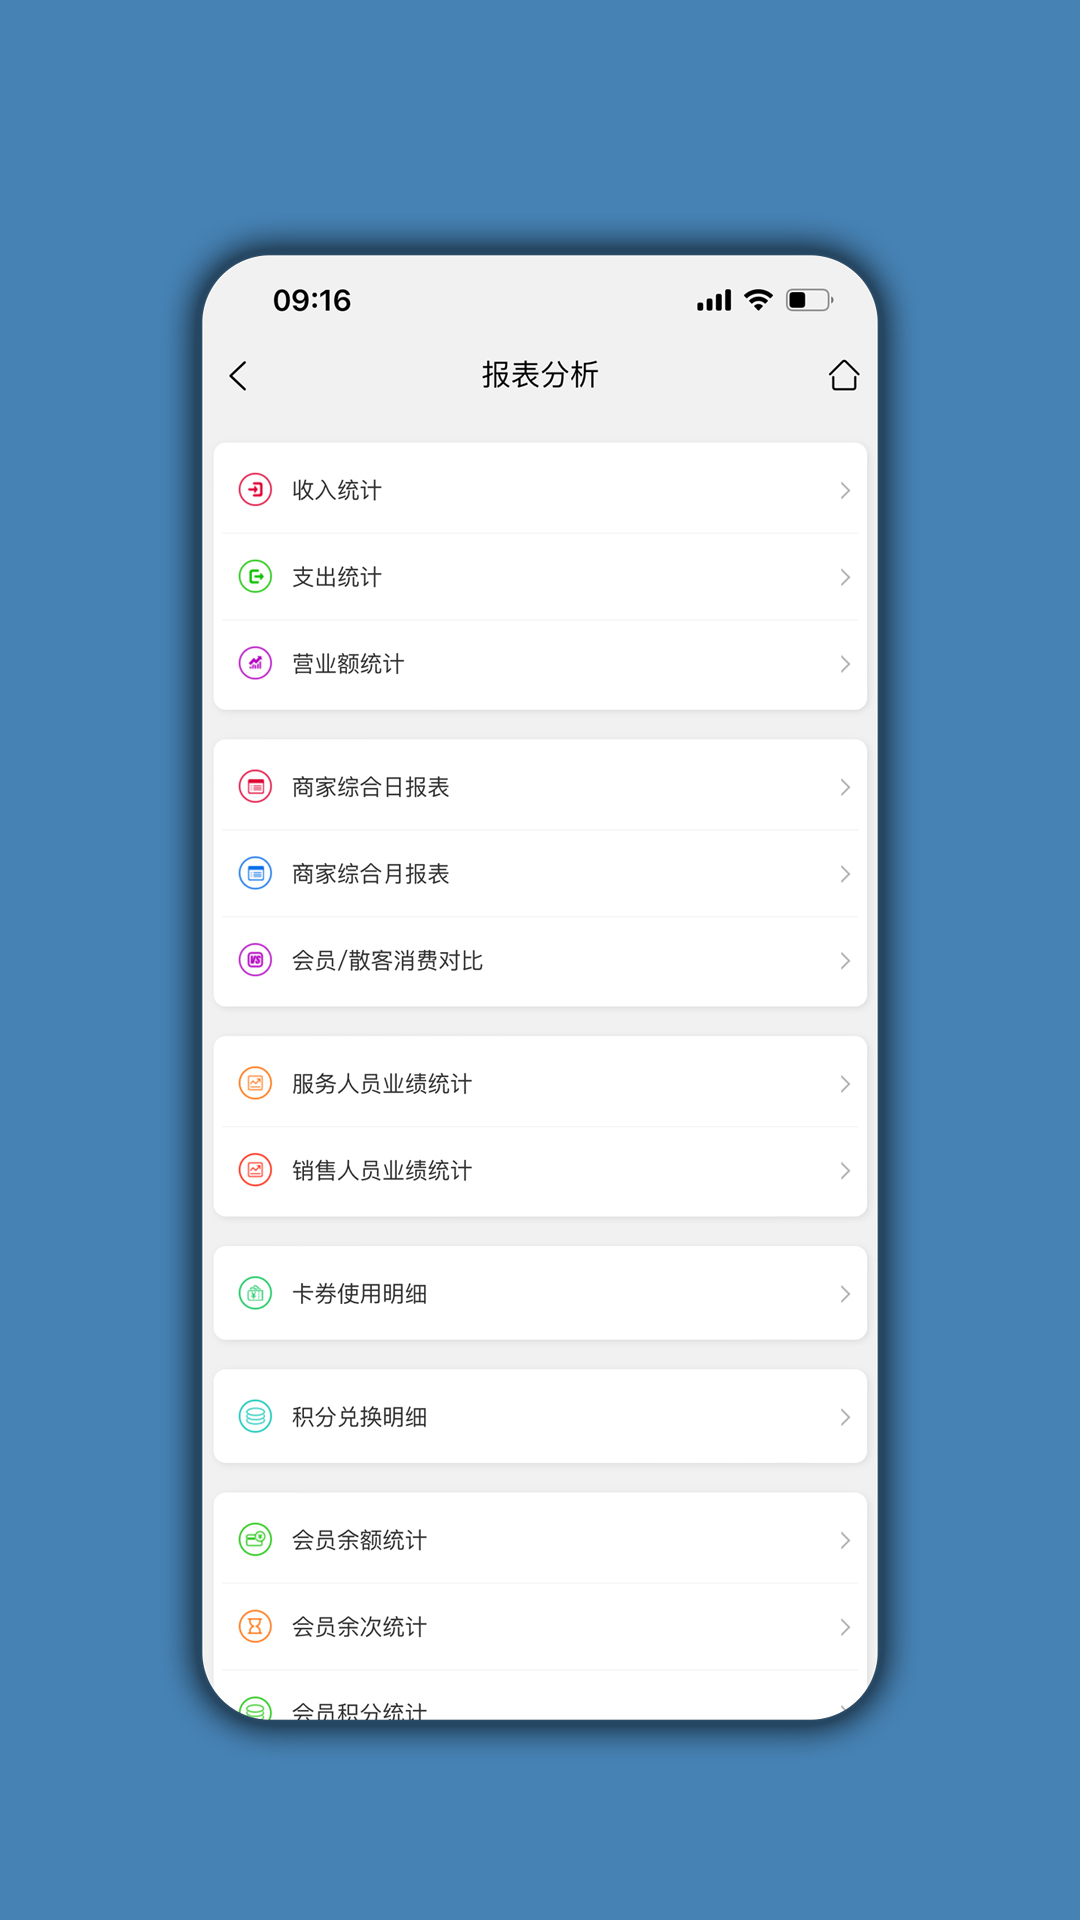Select the orange hourglass icon for 会员余次统计
Image resolution: width=1080 pixels, height=1920 pixels.
255,1626
